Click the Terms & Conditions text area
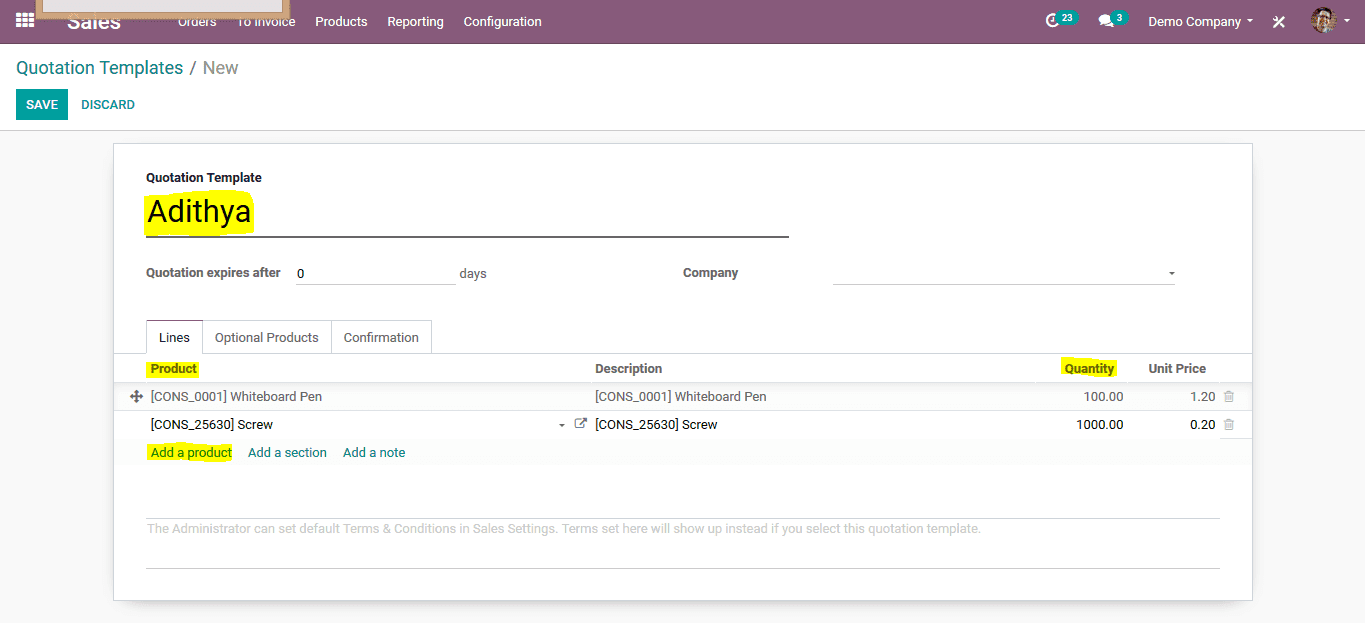Image resolution: width=1365 pixels, height=623 pixels. coord(683,543)
